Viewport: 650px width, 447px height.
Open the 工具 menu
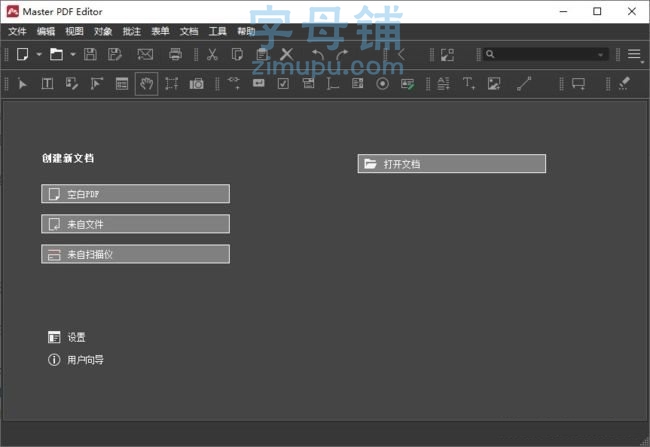[x=218, y=32]
